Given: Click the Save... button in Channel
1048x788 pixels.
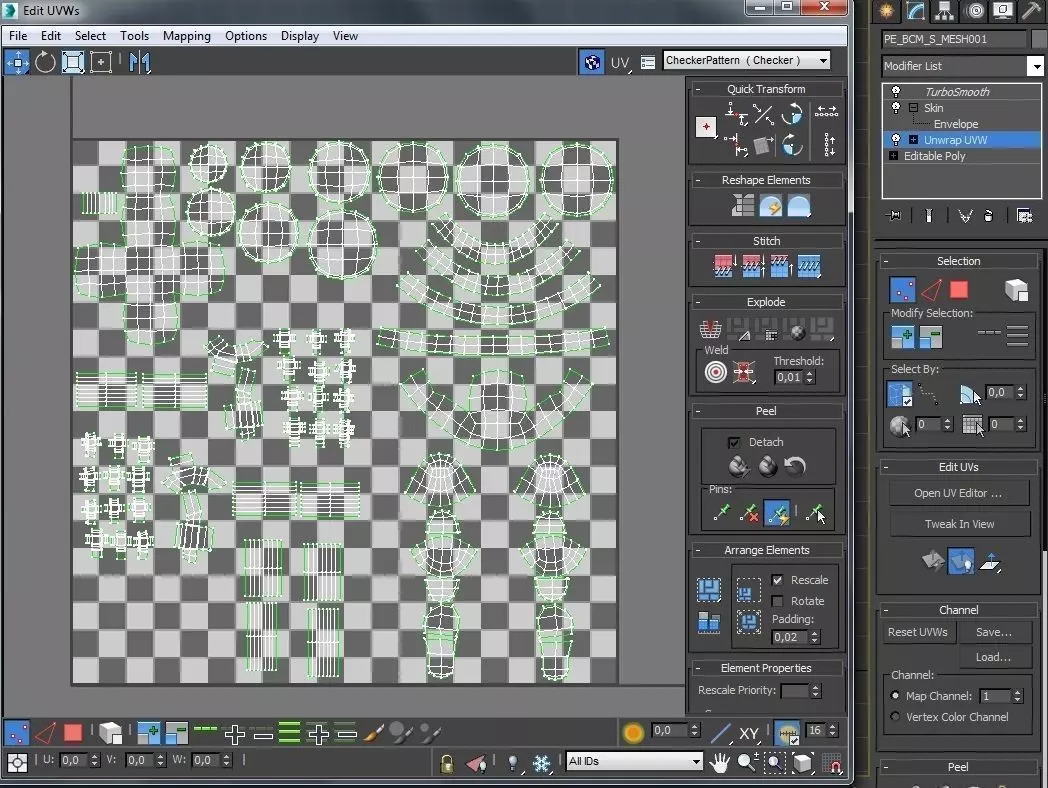Looking at the screenshot, I should coord(994,632).
